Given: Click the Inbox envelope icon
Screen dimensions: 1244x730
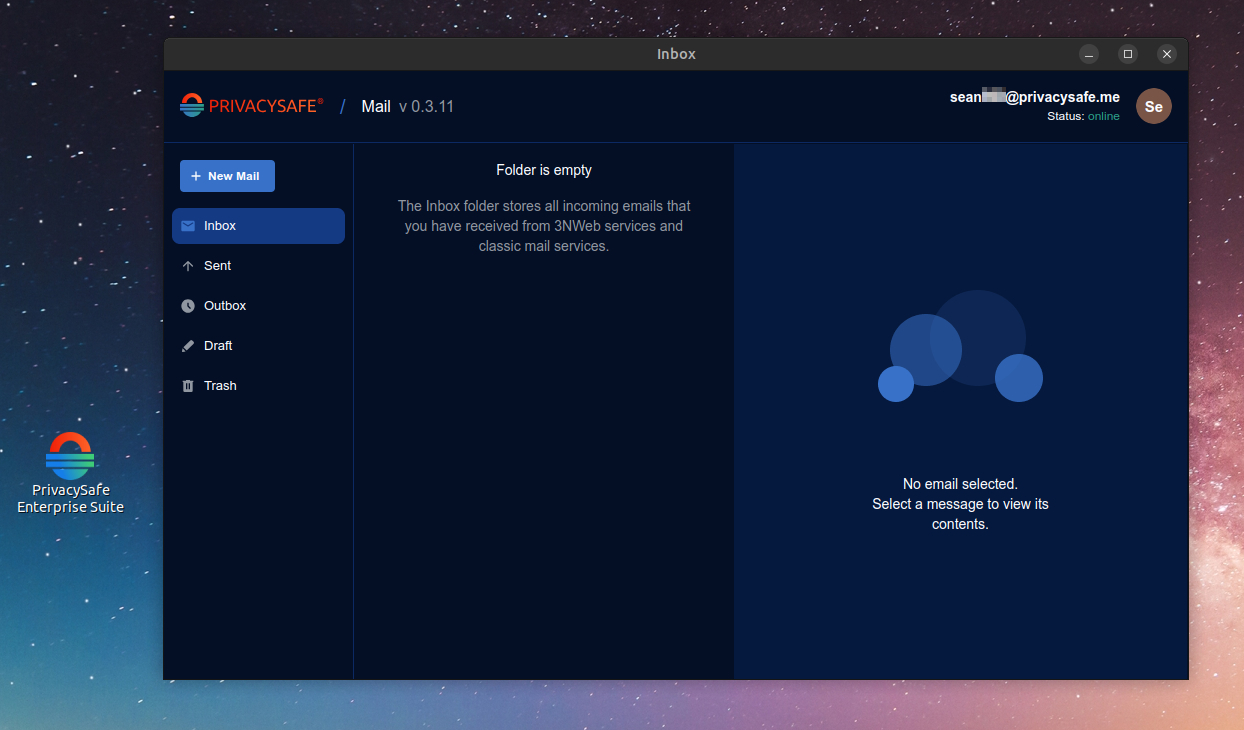Looking at the screenshot, I should (x=188, y=226).
